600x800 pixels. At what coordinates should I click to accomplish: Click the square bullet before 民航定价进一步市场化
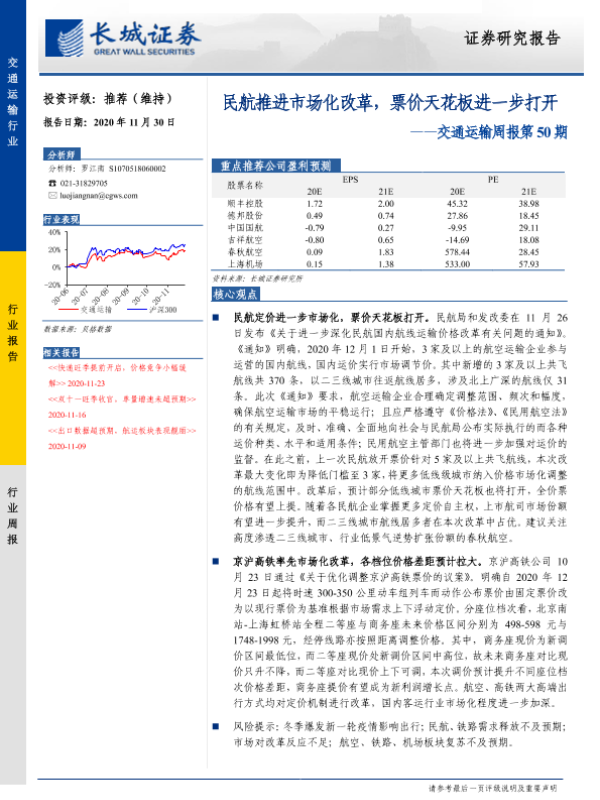point(218,316)
